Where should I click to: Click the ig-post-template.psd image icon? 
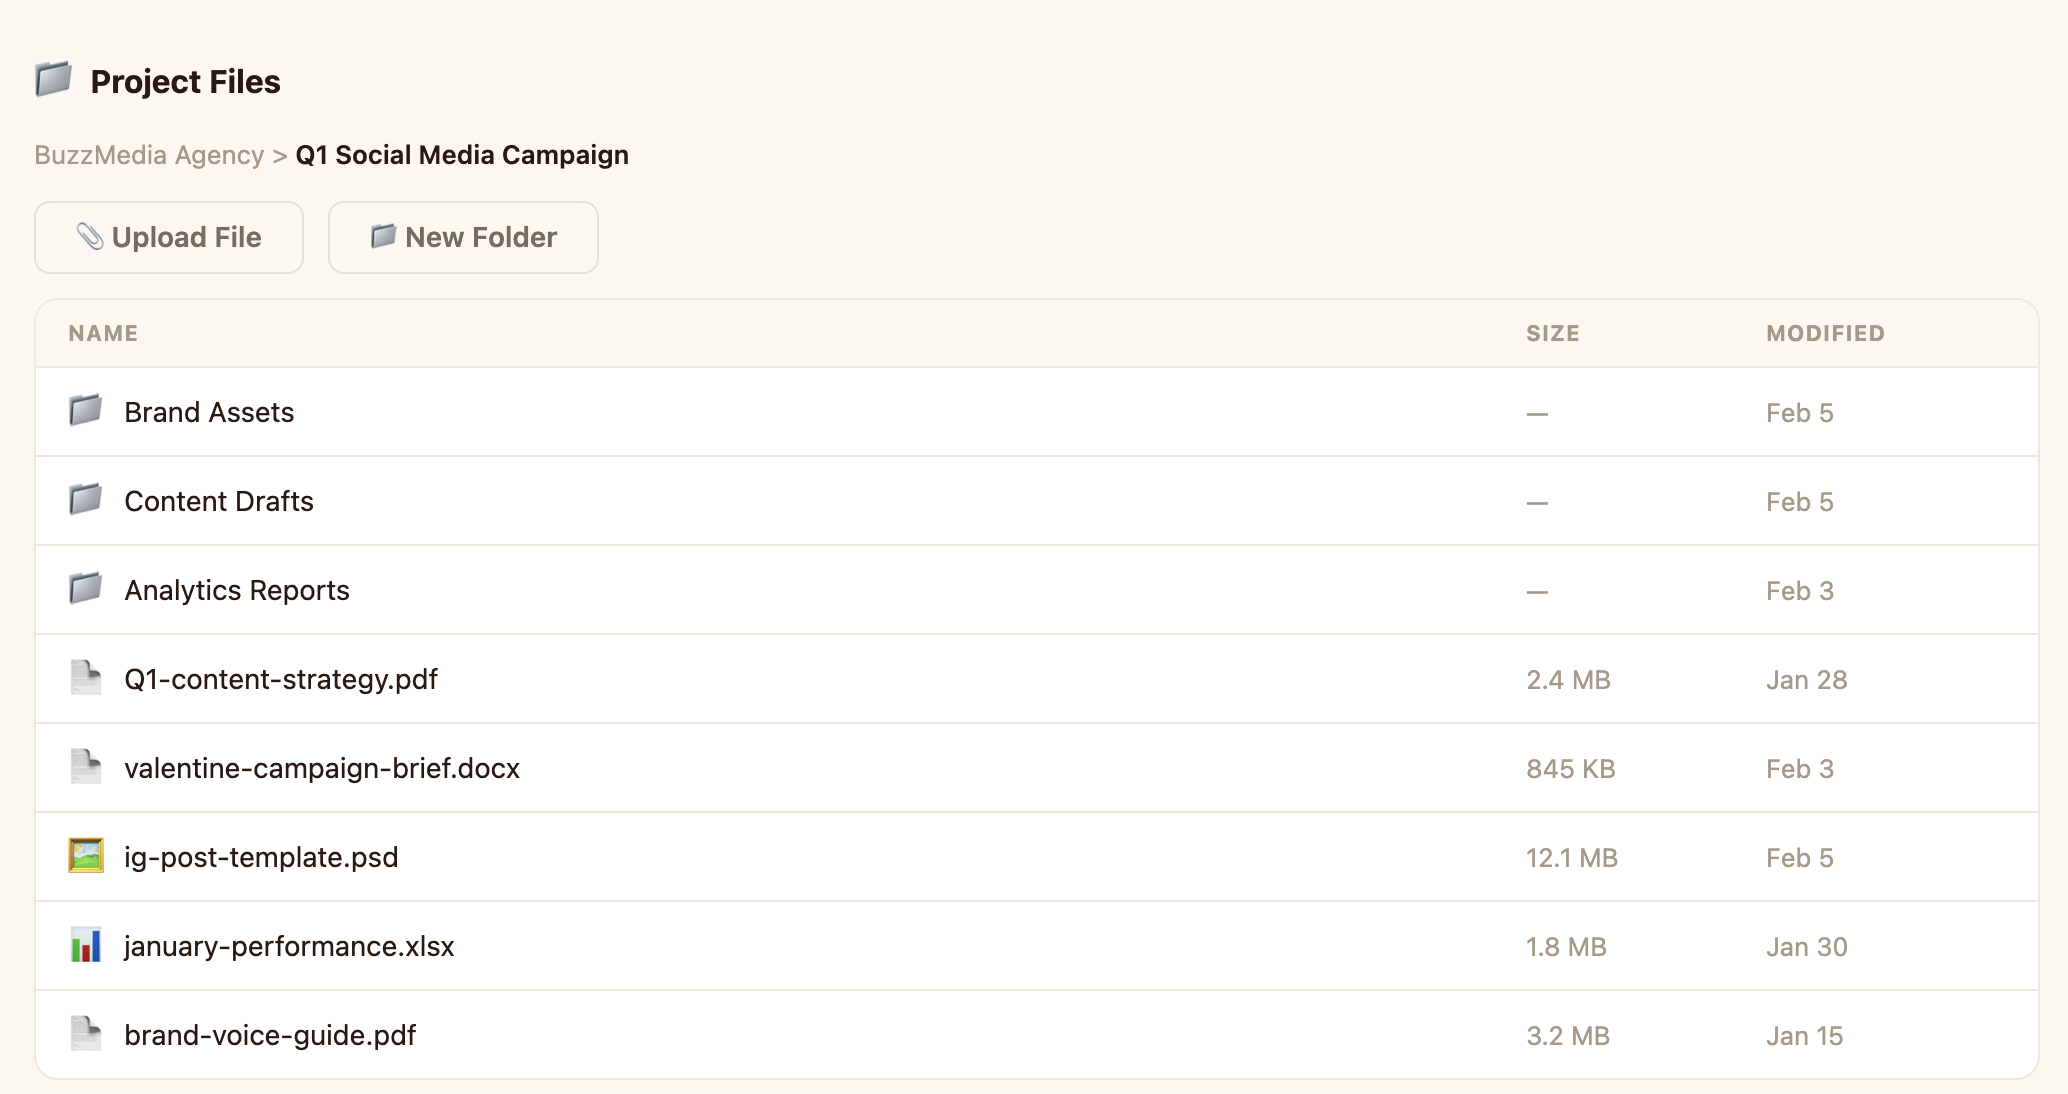tap(85, 856)
